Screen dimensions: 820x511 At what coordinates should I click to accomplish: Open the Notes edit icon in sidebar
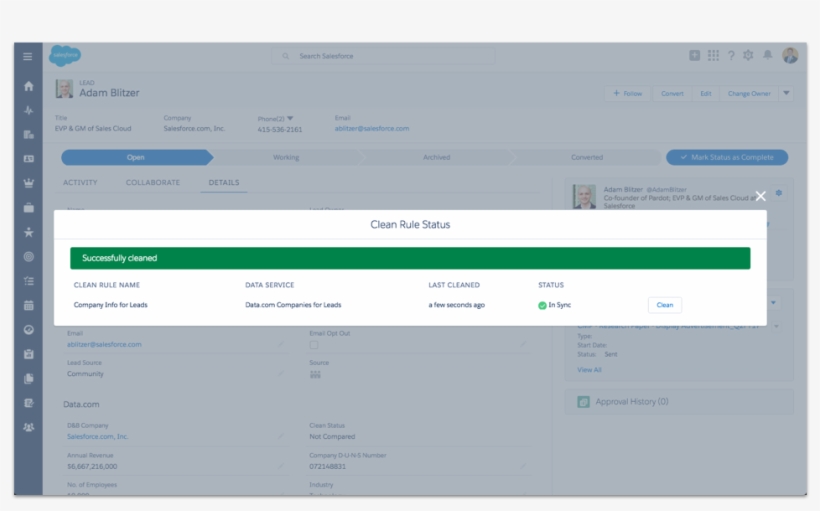(28, 403)
